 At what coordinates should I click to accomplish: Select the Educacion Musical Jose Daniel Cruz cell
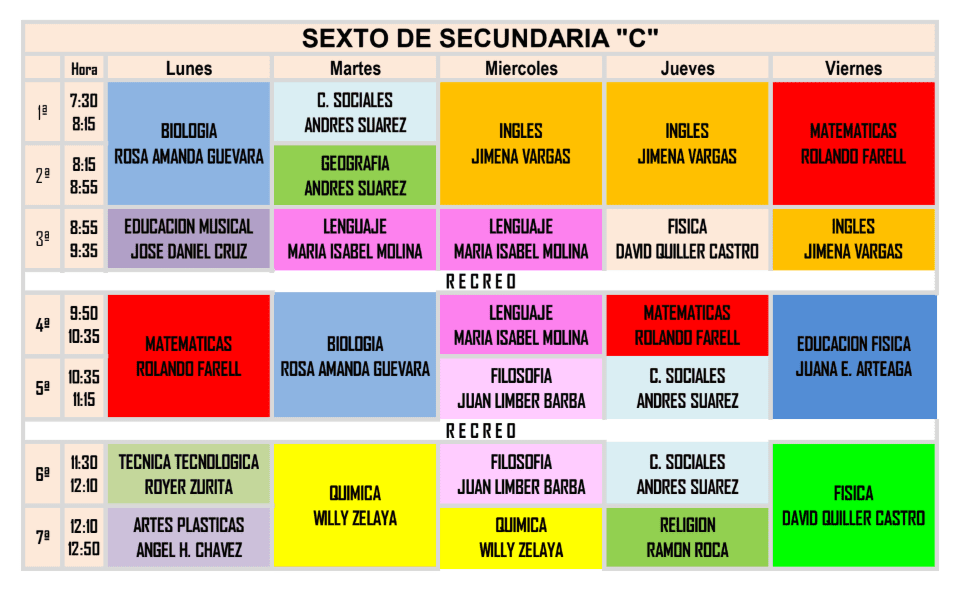(189, 239)
